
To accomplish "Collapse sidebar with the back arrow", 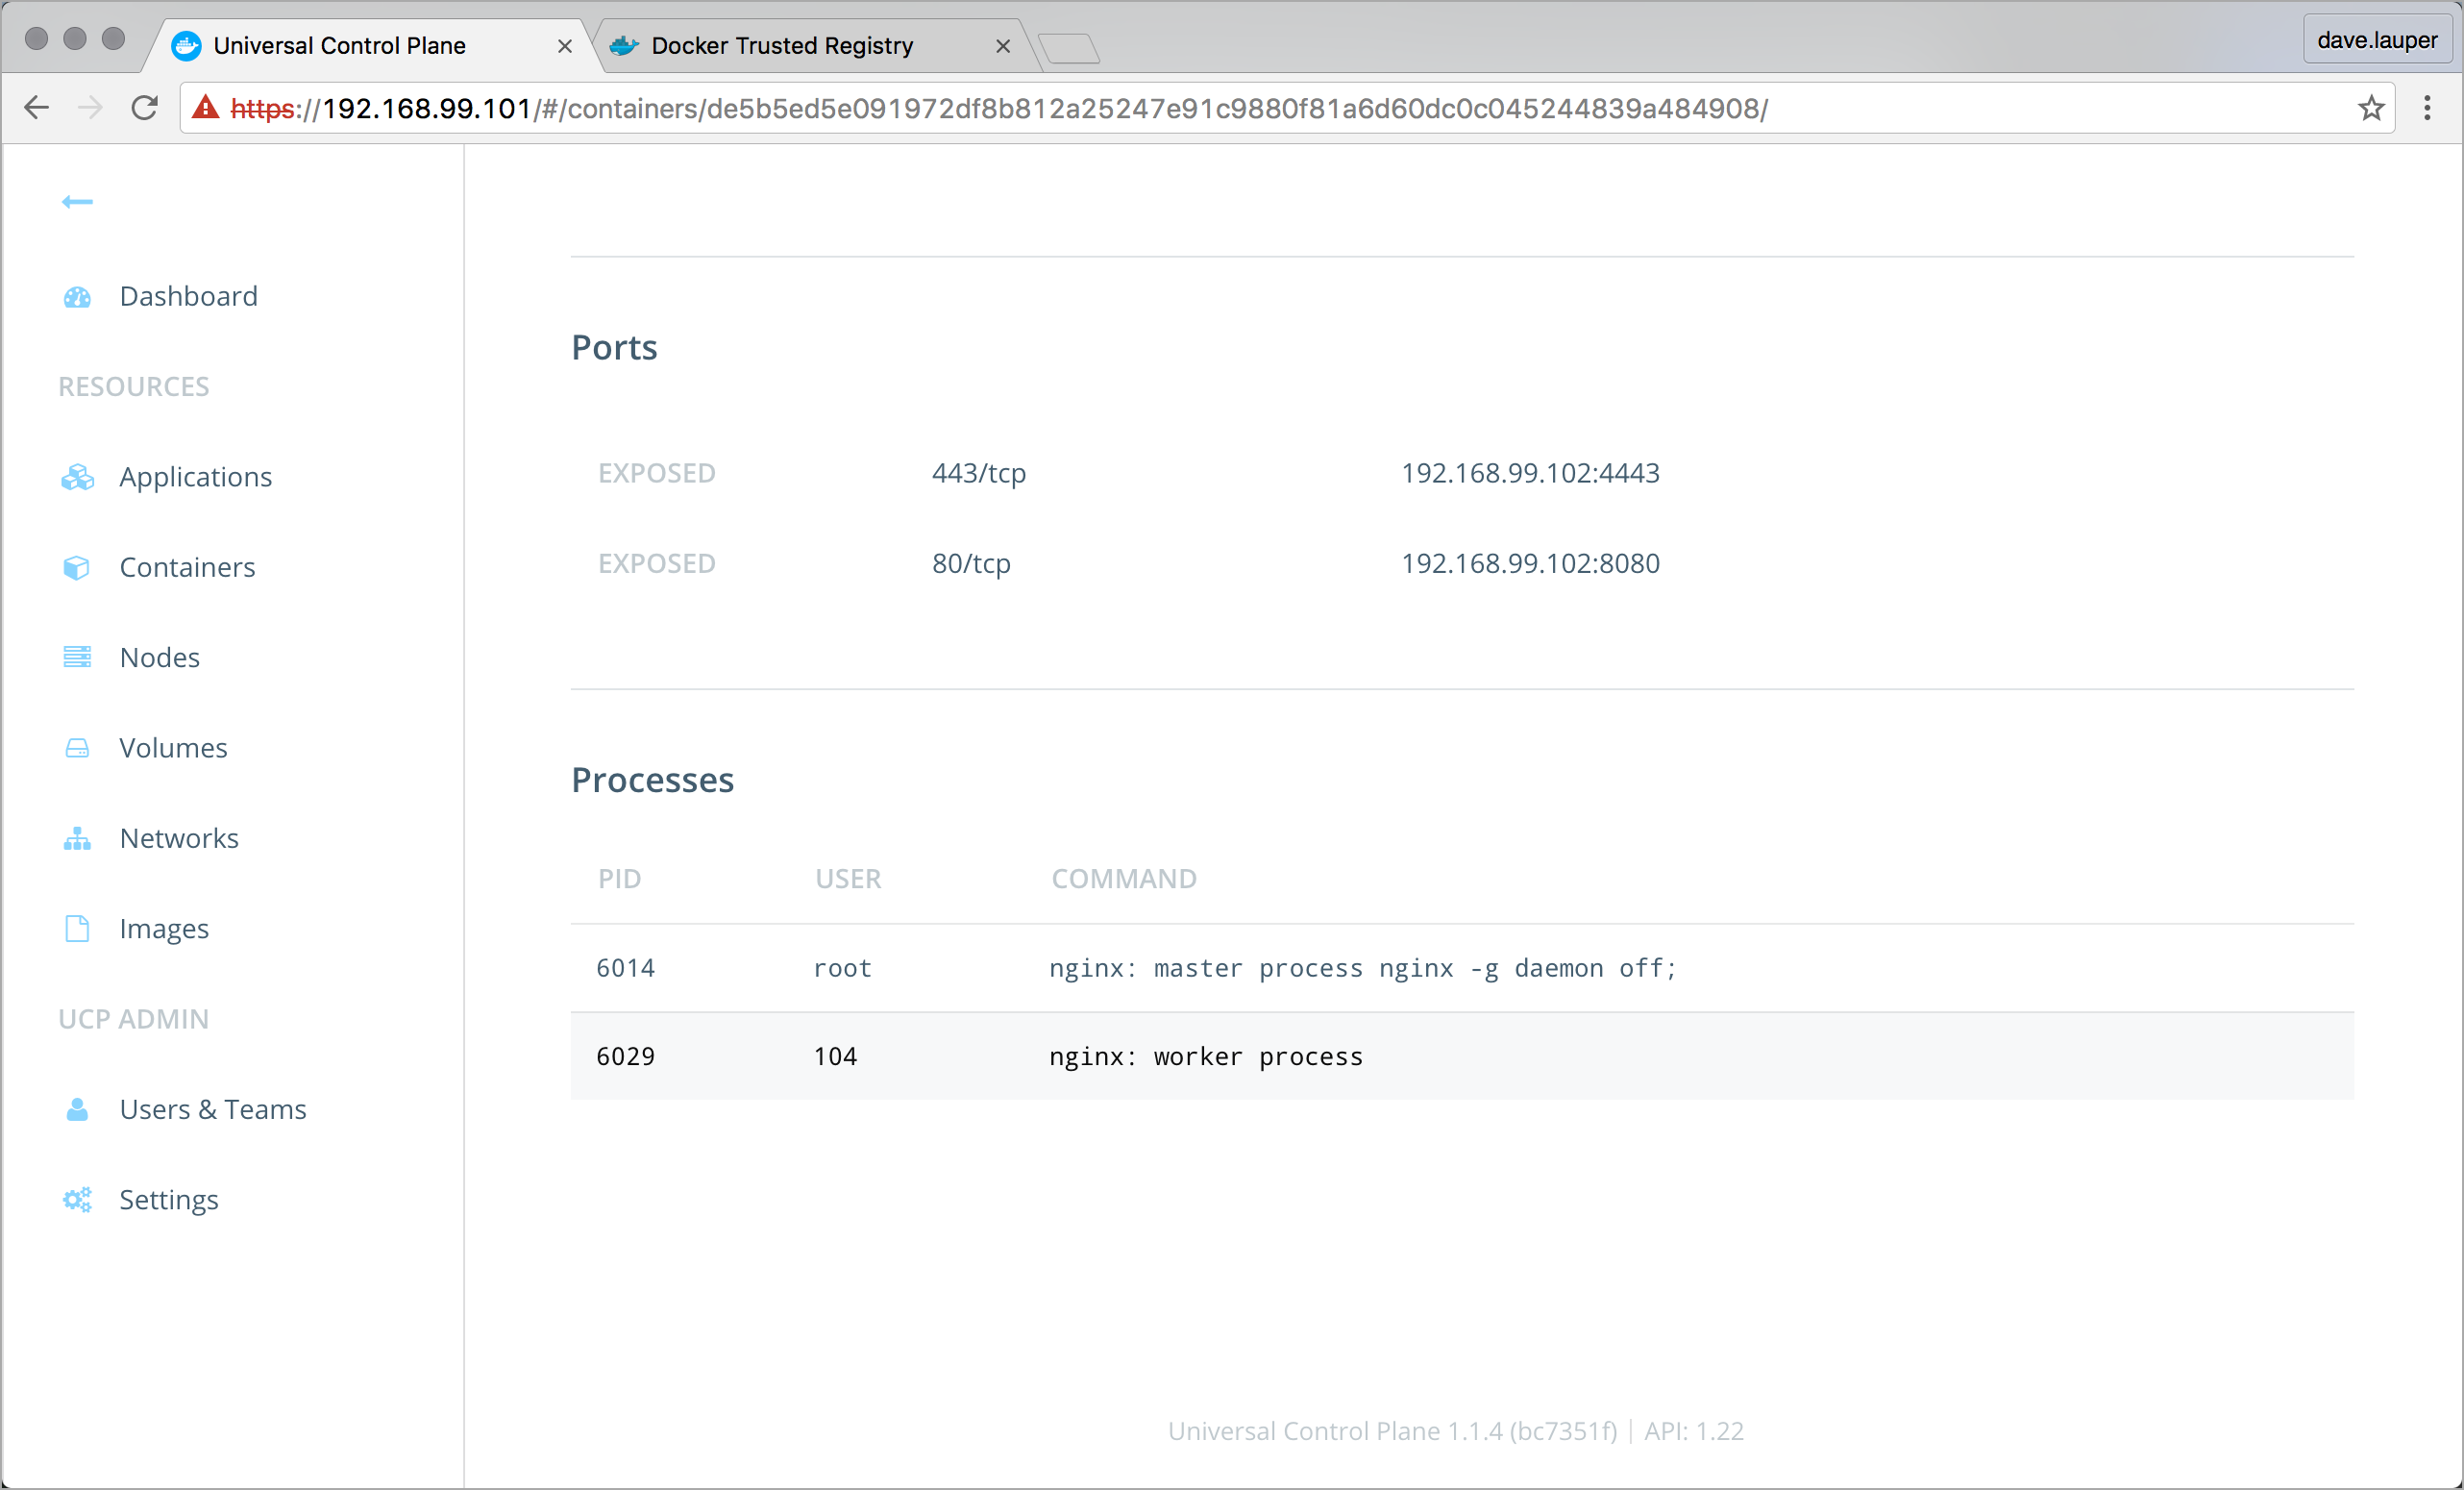I will coord(77,202).
